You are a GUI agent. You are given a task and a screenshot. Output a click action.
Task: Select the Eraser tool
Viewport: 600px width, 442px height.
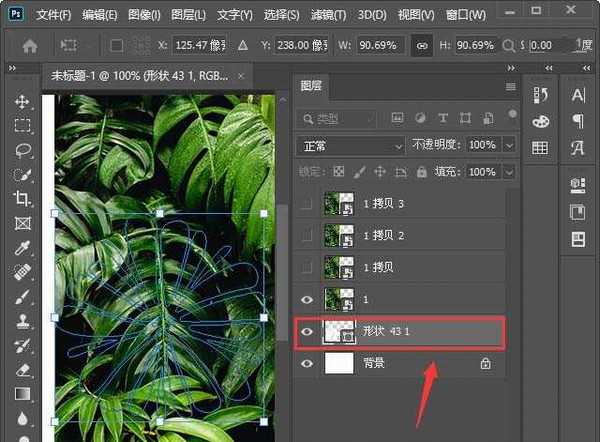point(22,369)
